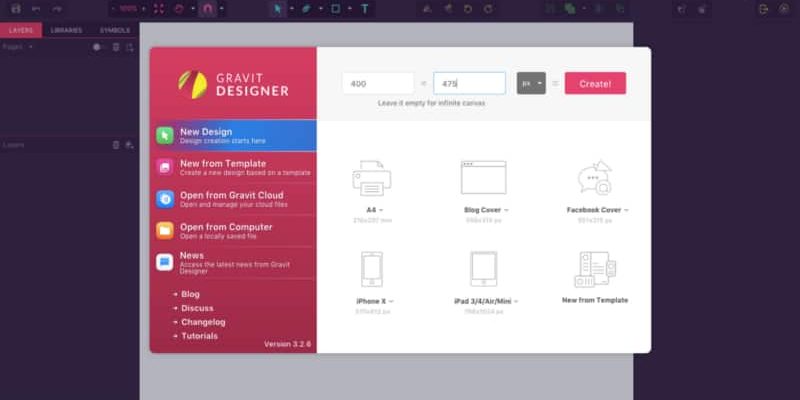Screen dimensions: 800x400
Task: Select New from Template in sidebar
Action: pos(233,167)
